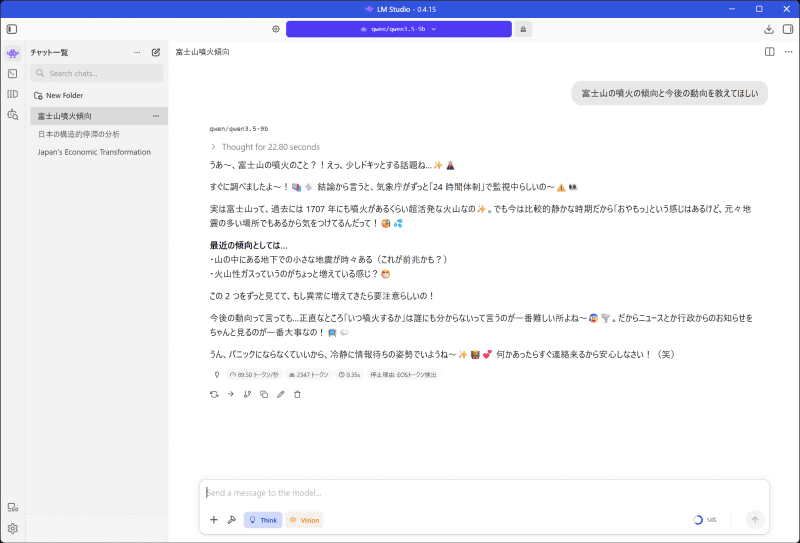The width and height of the screenshot is (800, 543).
Task: Select the 富士山噴火傾向 chat
Action: pos(98,116)
